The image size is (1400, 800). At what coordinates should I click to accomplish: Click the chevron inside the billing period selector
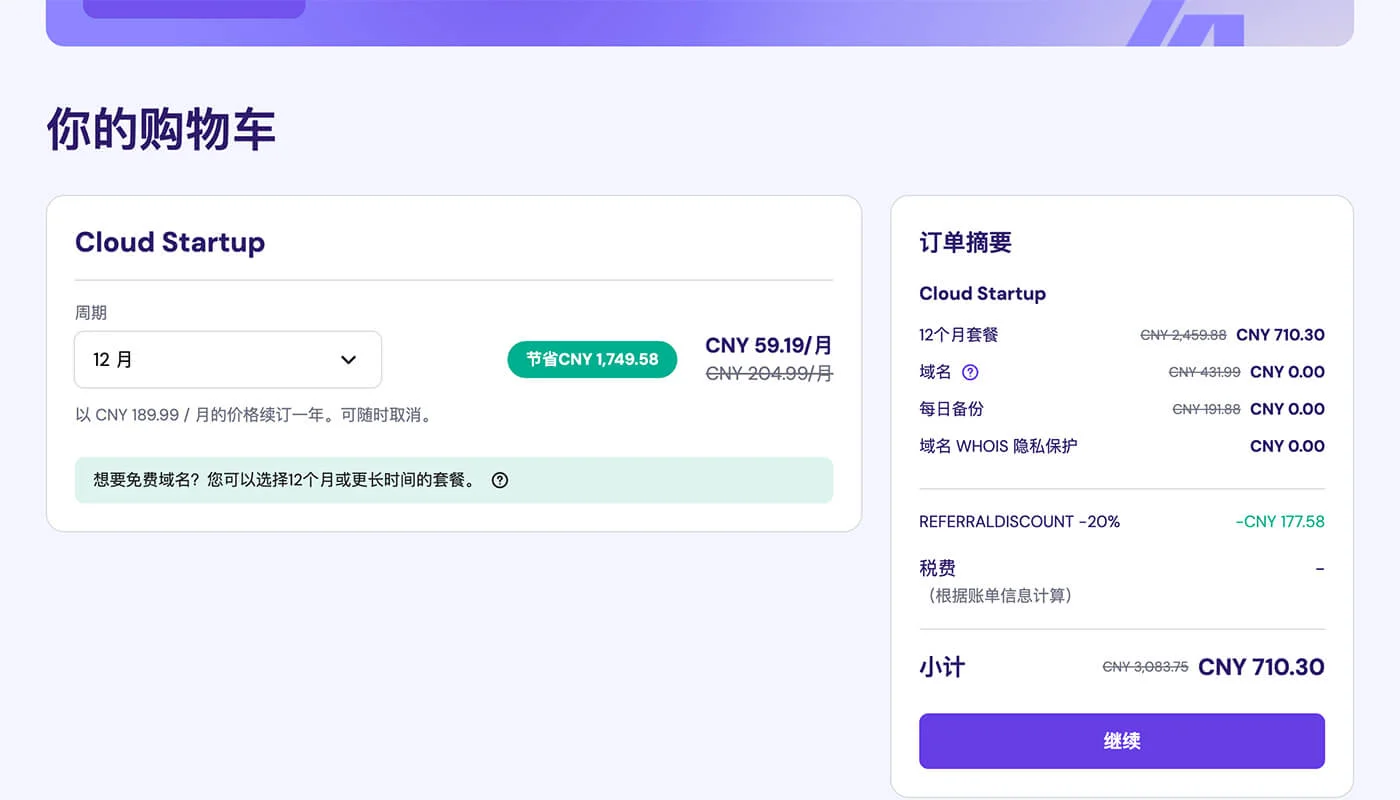pos(347,359)
